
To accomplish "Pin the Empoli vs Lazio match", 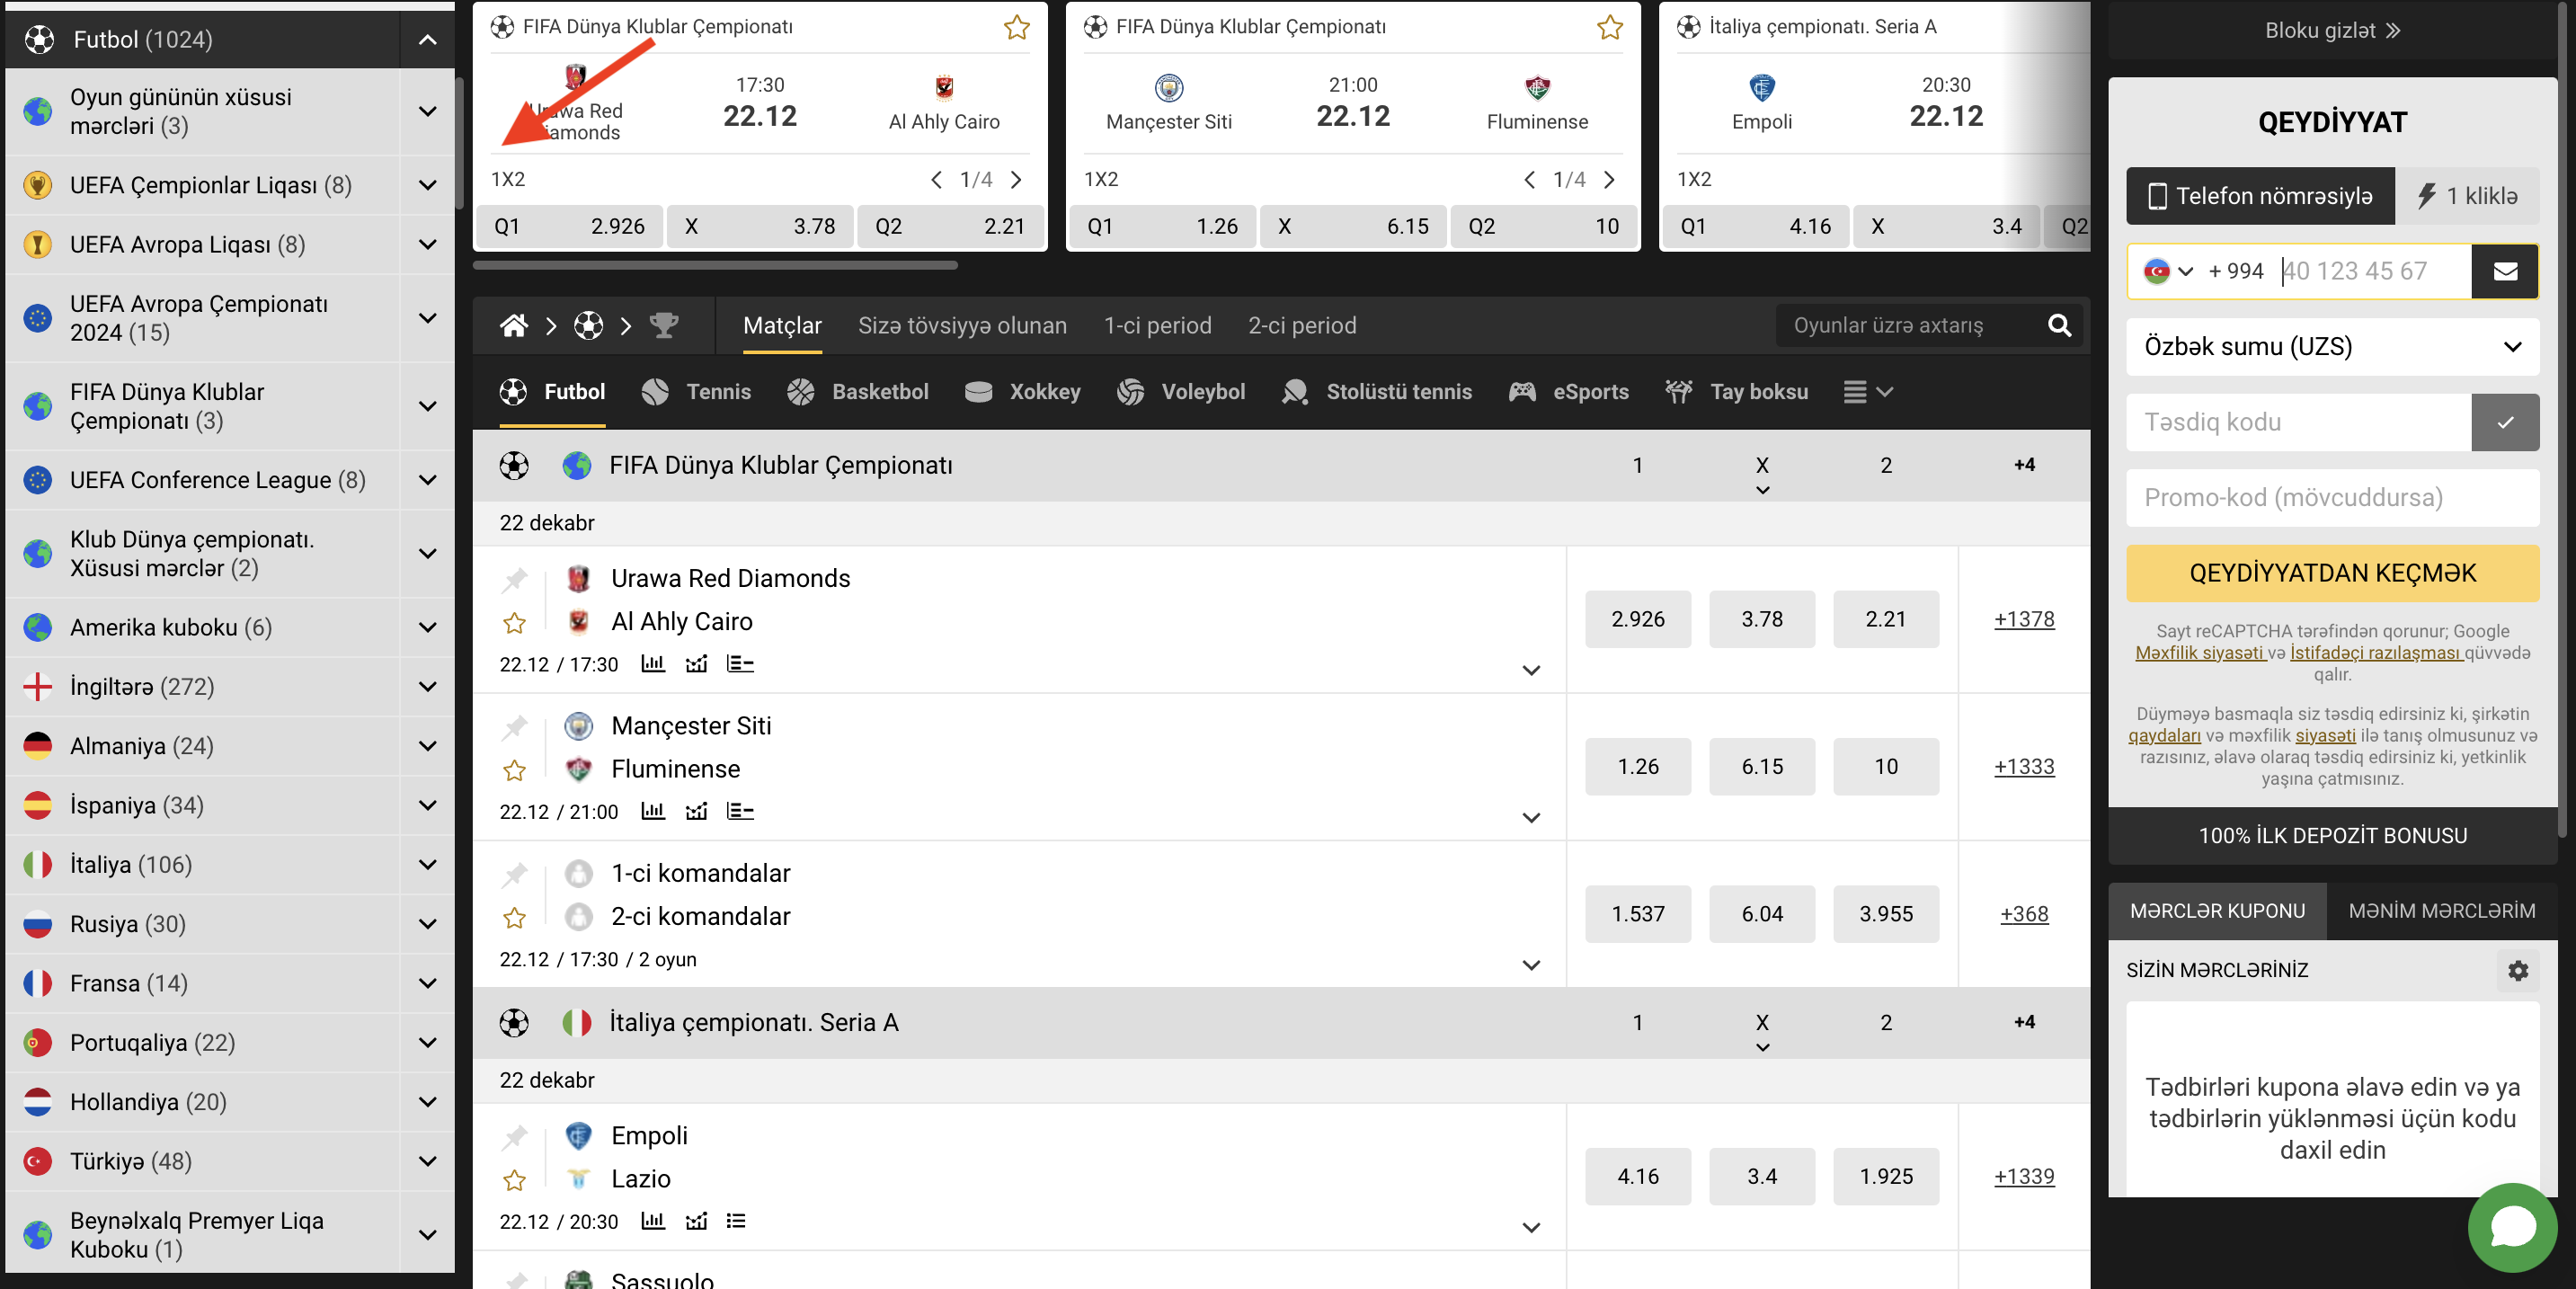I will 515,1136.
